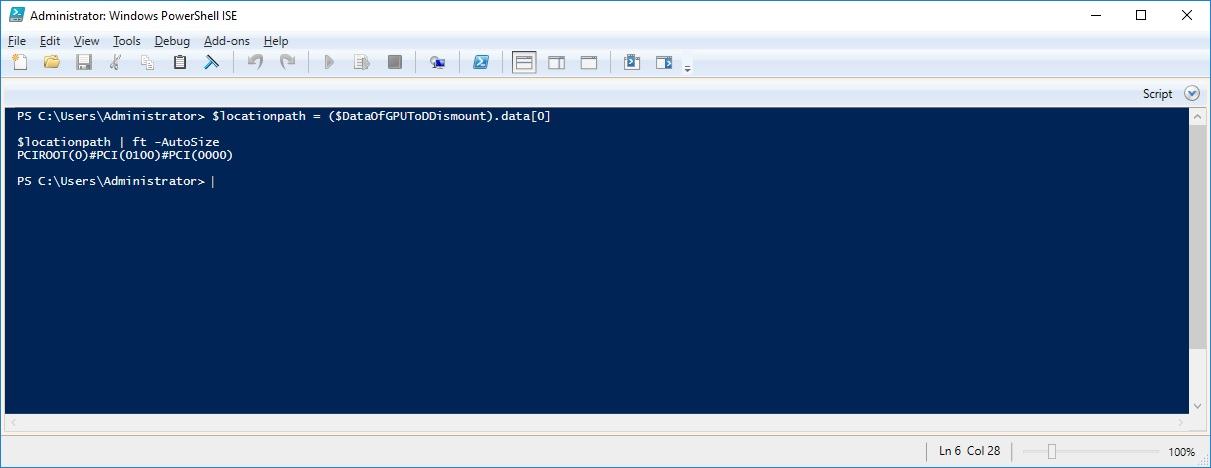Click the 100% zoom level text
The width and height of the screenshot is (1211, 468).
(1181, 452)
